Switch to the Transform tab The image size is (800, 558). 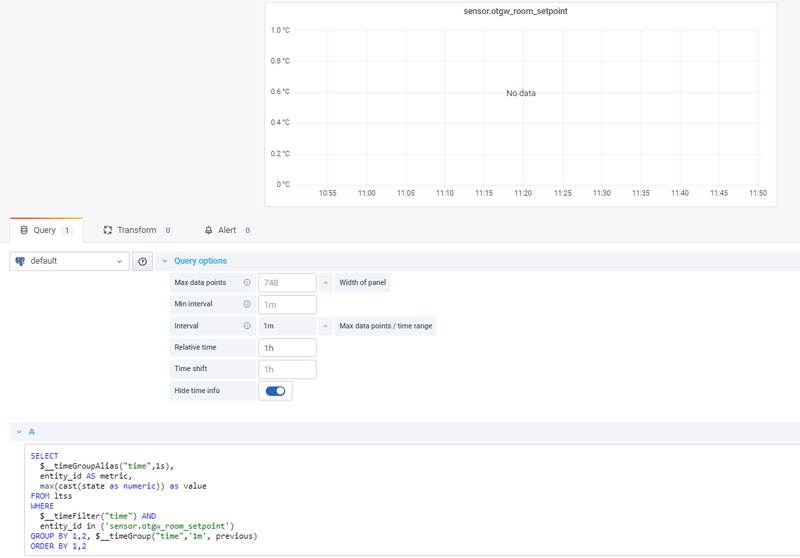[x=137, y=230]
